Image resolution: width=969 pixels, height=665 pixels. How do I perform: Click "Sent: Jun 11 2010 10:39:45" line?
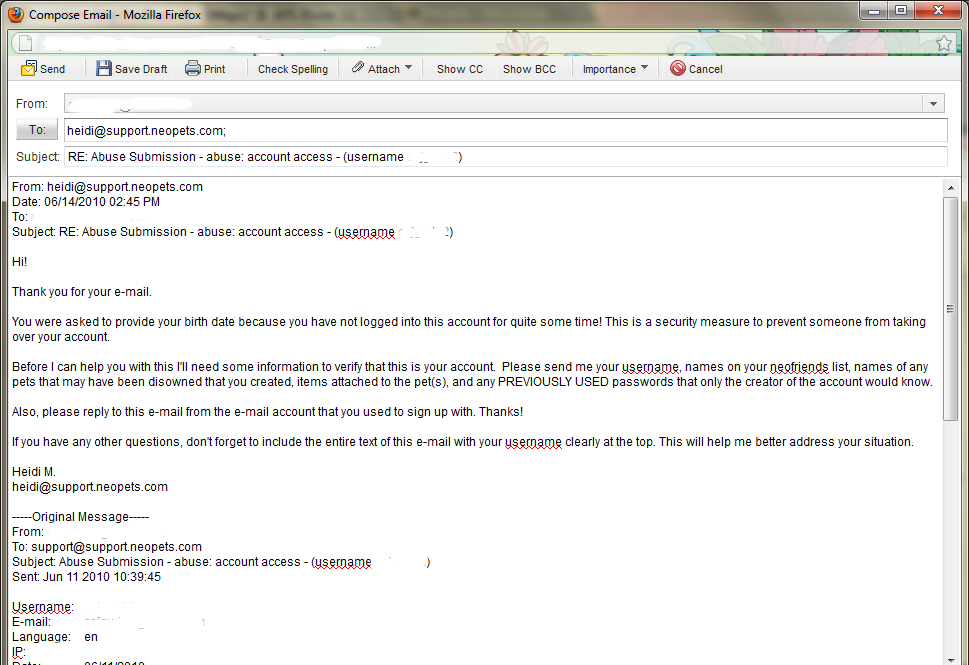pos(87,577)
